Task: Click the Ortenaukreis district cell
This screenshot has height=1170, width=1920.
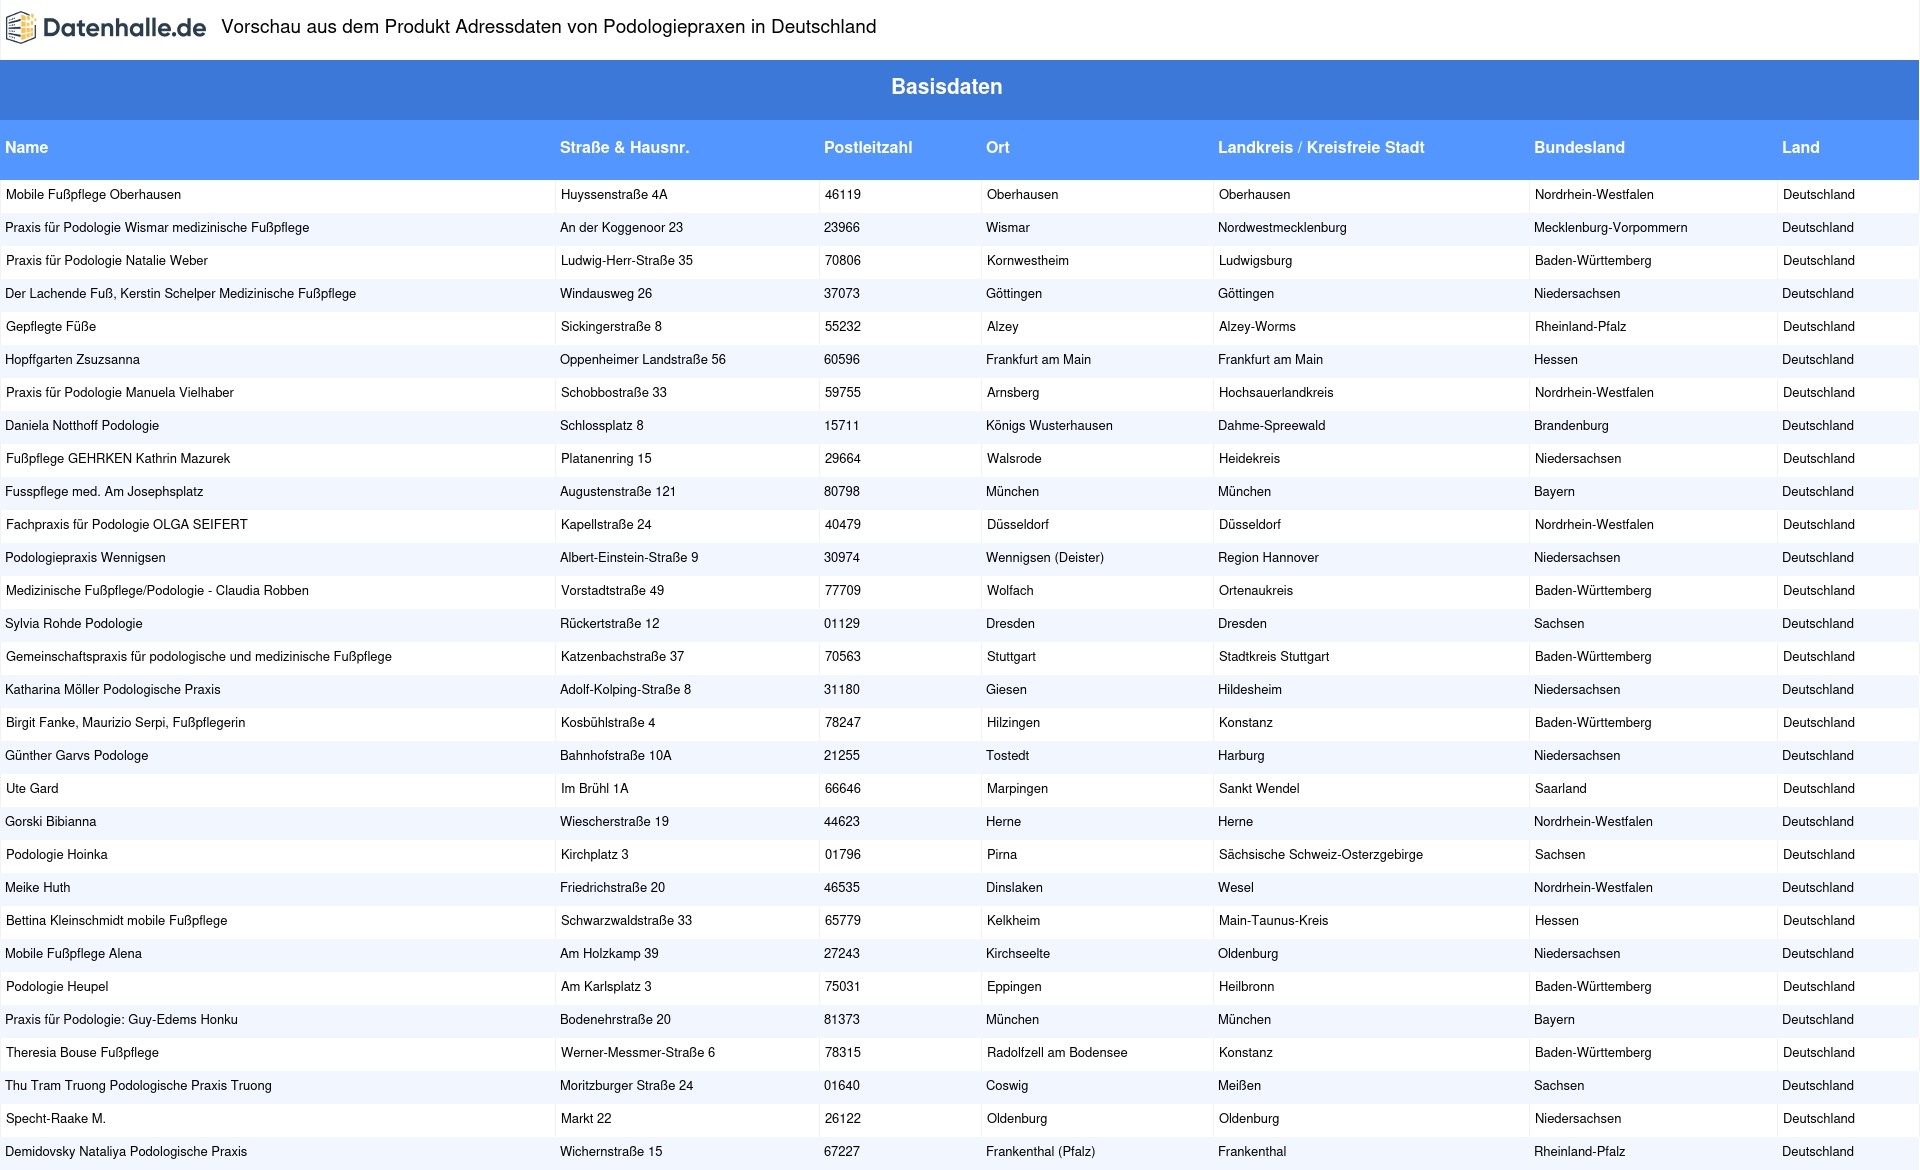Action: tap(1256, 591)
